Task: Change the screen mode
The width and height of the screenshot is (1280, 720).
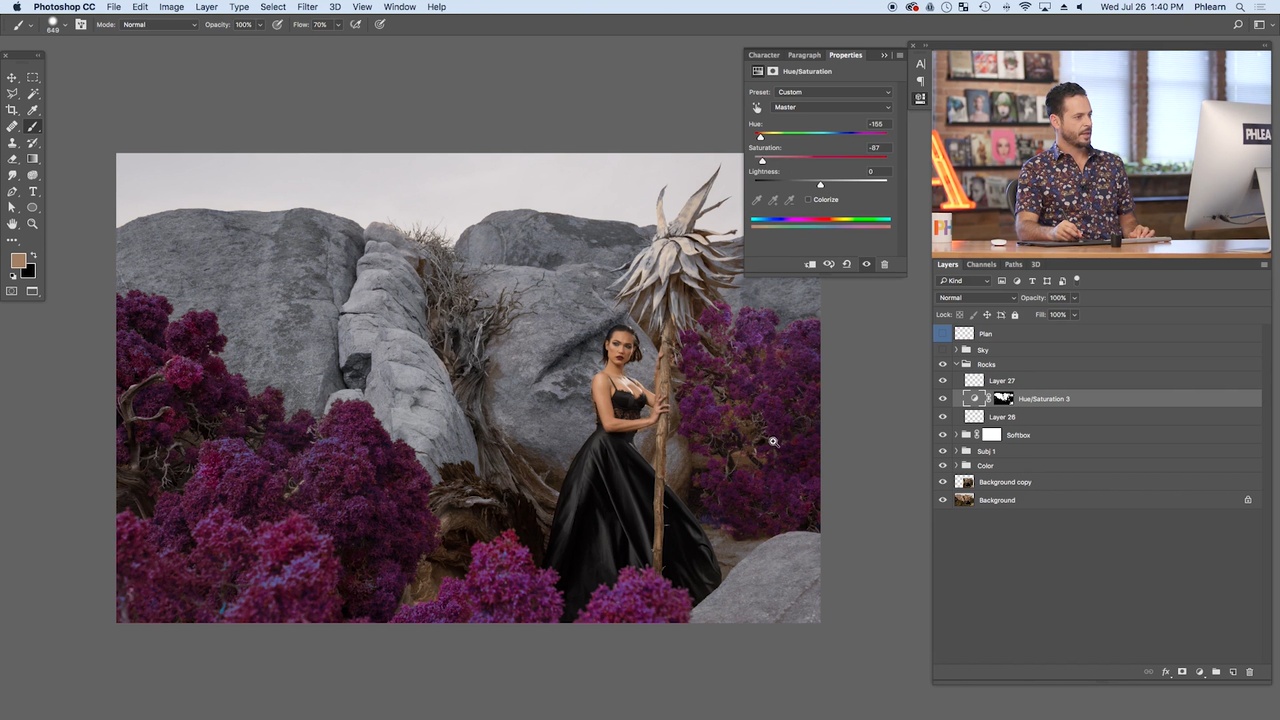Action: [33, 291]
